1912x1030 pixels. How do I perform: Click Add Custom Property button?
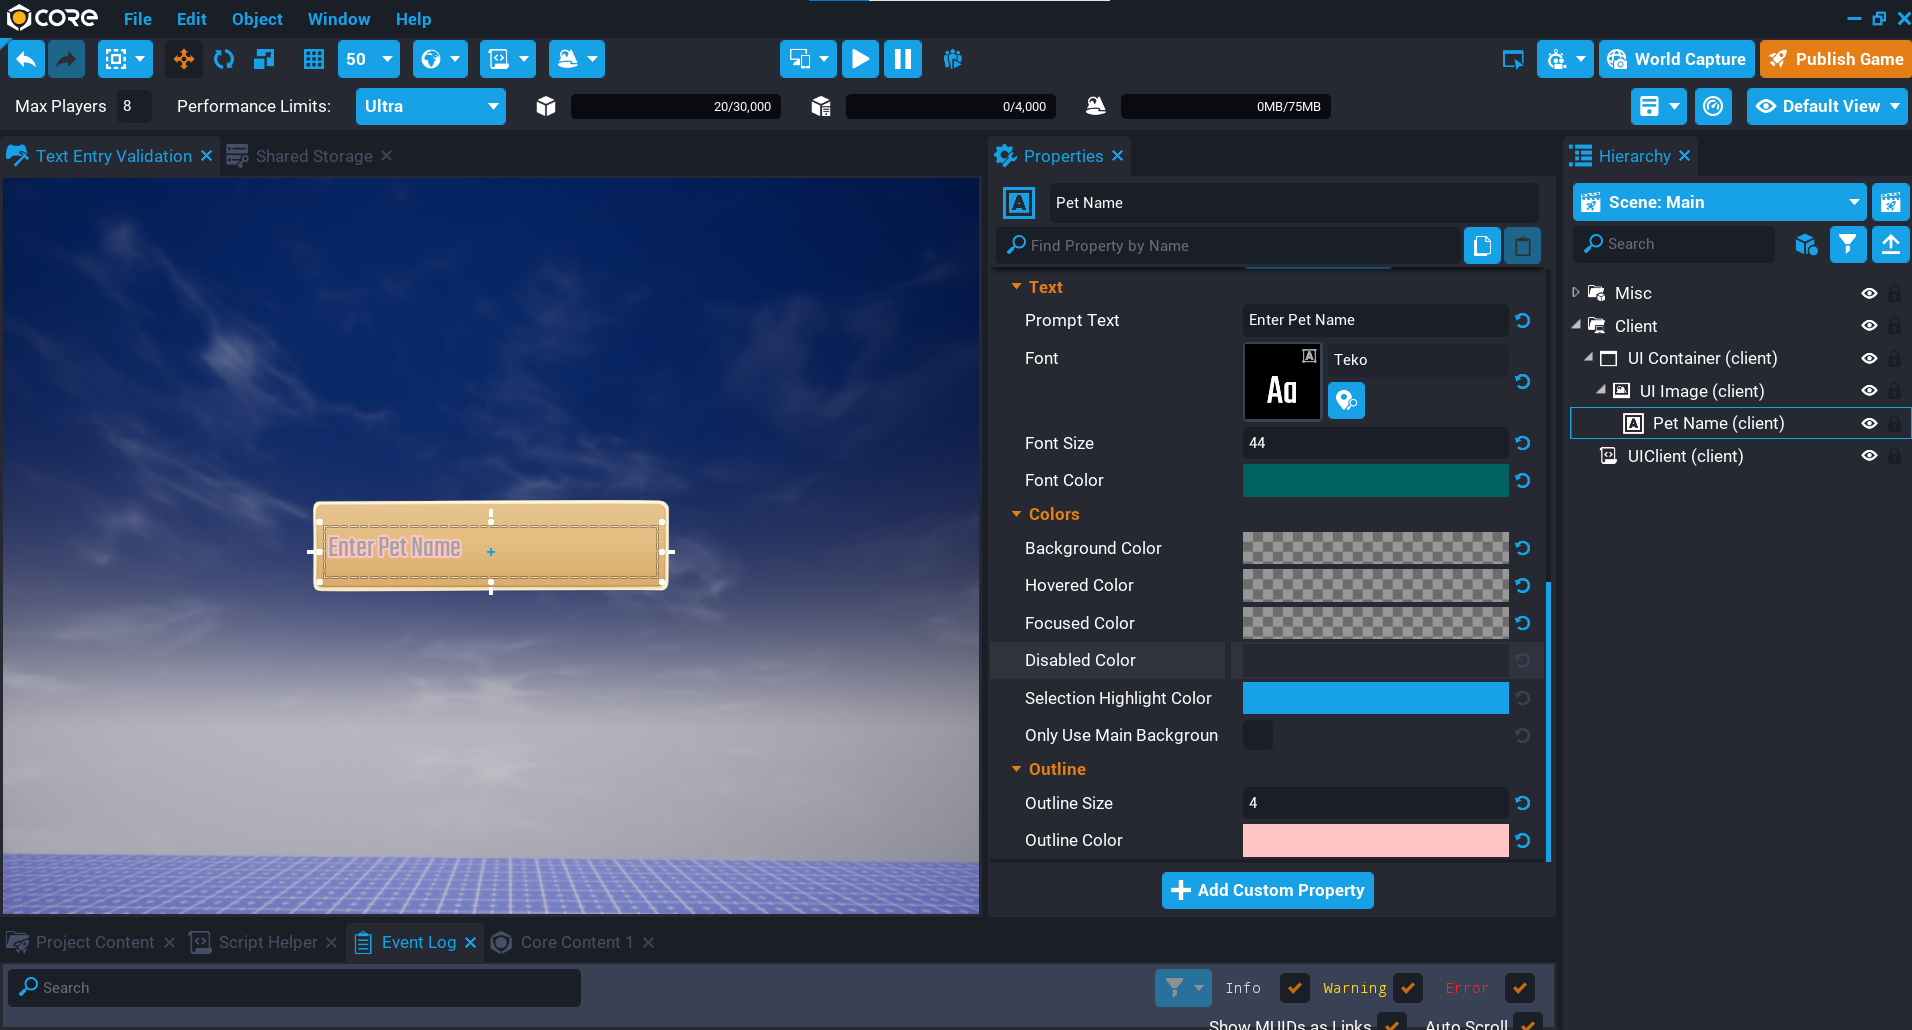tap(1267, 890)
